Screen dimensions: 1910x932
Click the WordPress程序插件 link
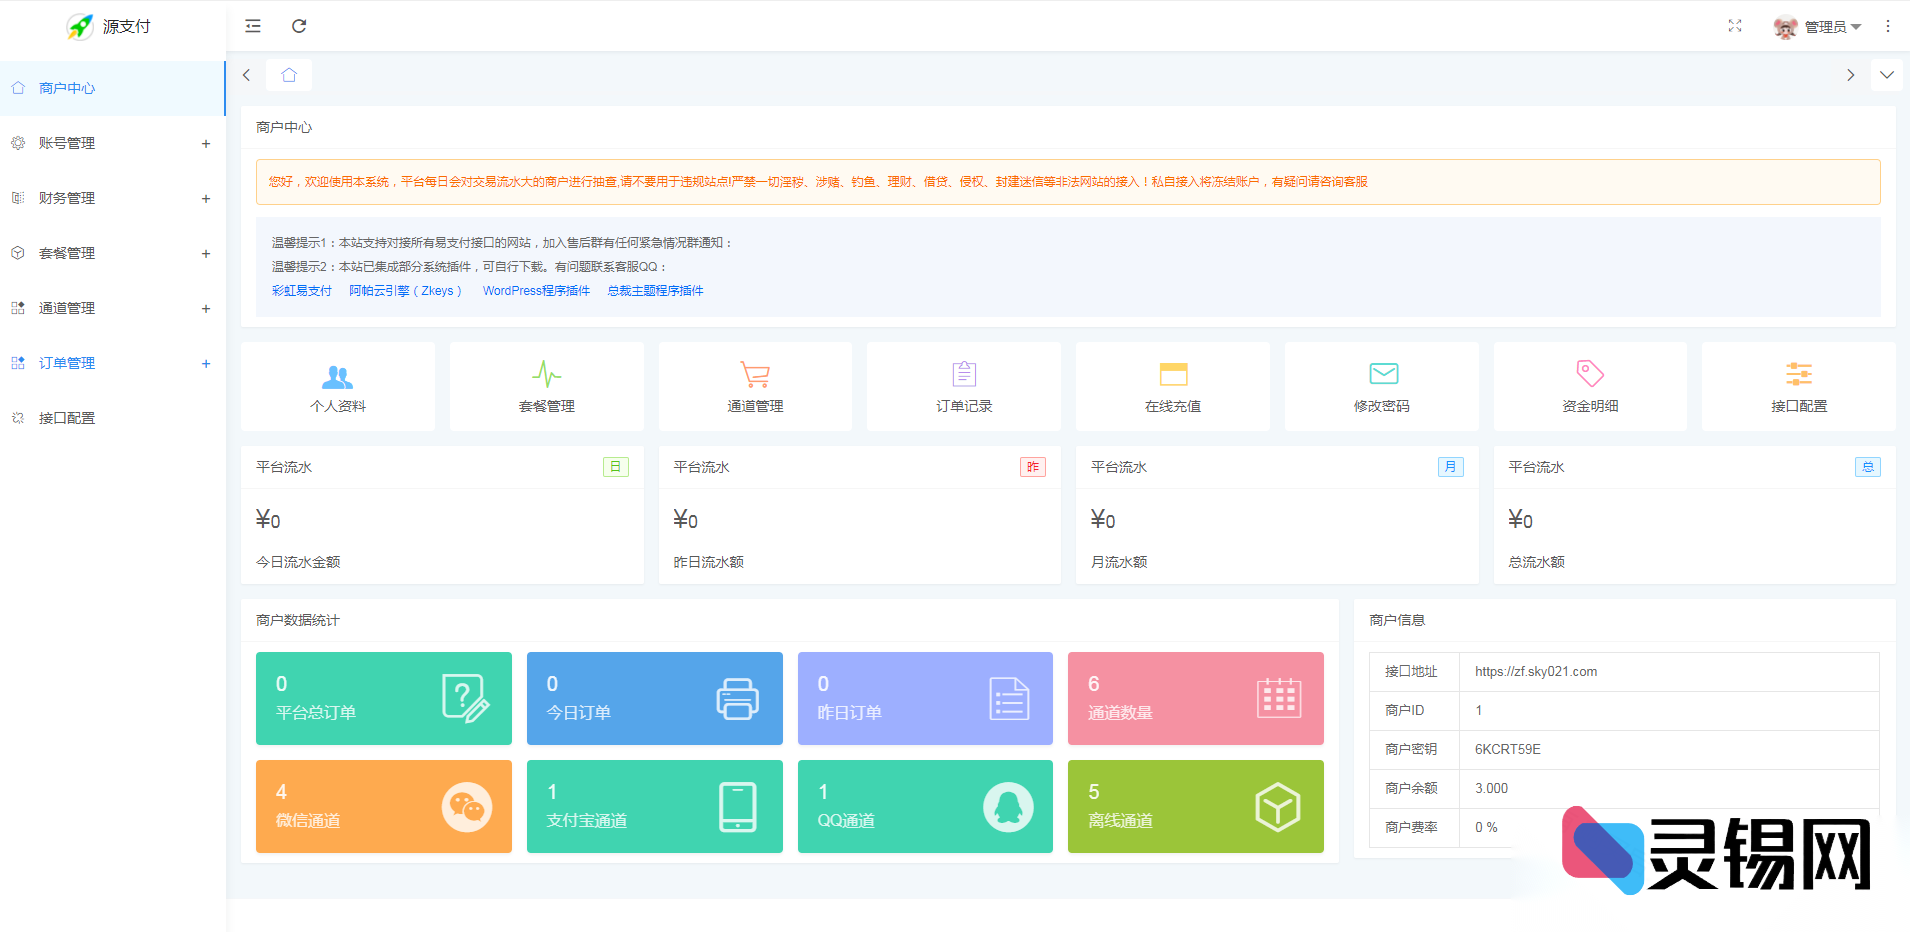(x=536, y=290)
